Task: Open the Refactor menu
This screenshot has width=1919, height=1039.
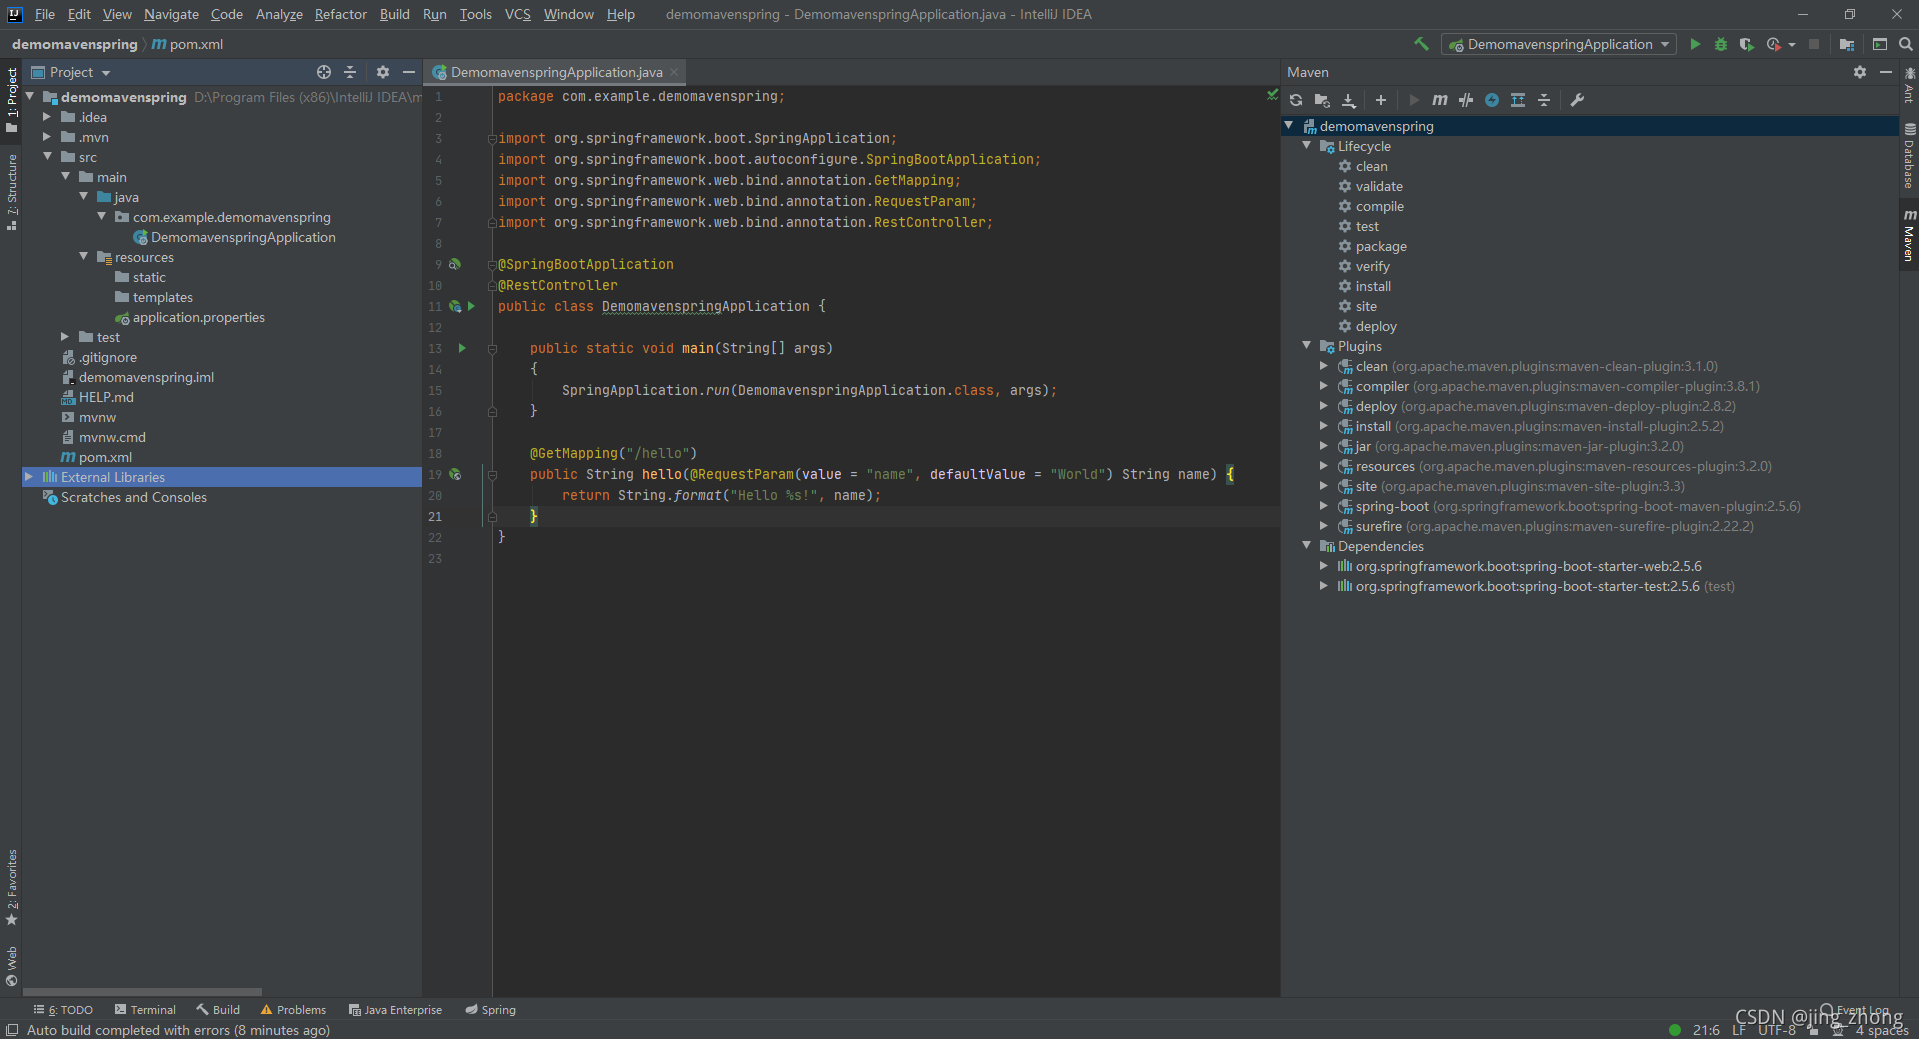Action: (x=341, y=14)
